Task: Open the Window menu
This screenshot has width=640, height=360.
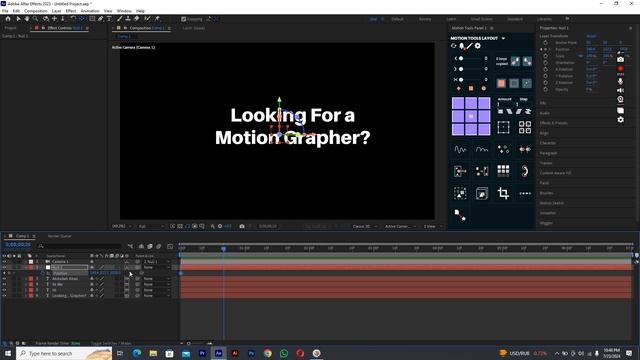Action: tap(124, 11)
